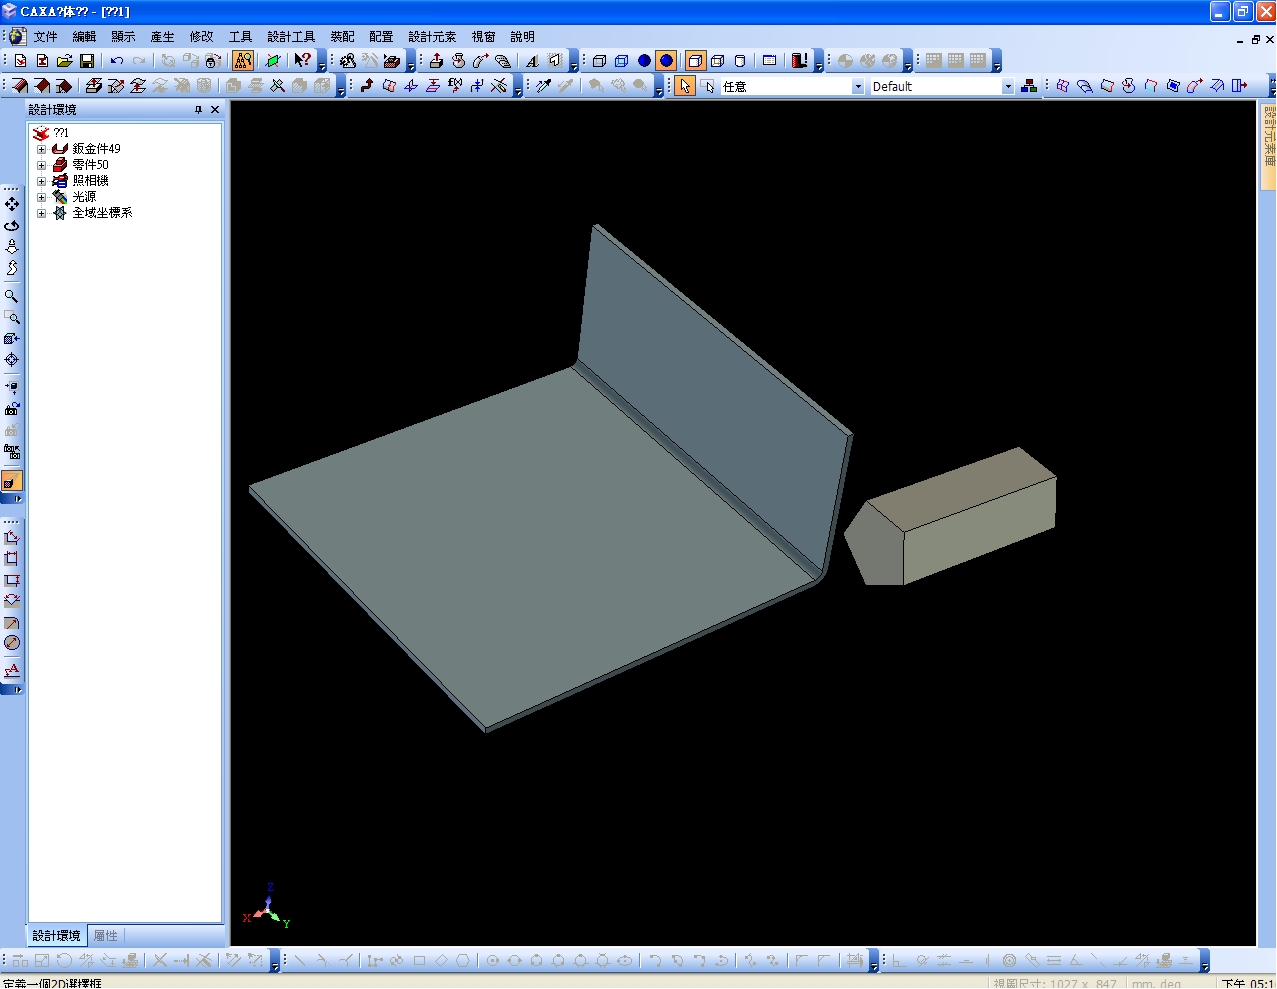Click the black bent arrow icon
Screen dimensions: 1277x989
(x=367, y=86)
